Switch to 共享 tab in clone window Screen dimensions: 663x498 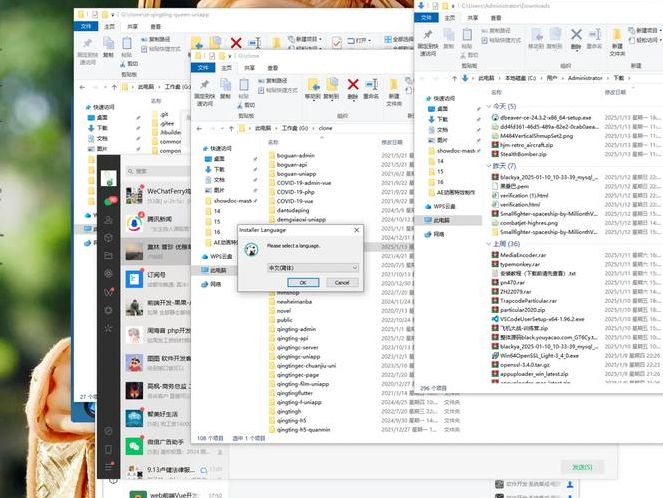coord(249,68)
